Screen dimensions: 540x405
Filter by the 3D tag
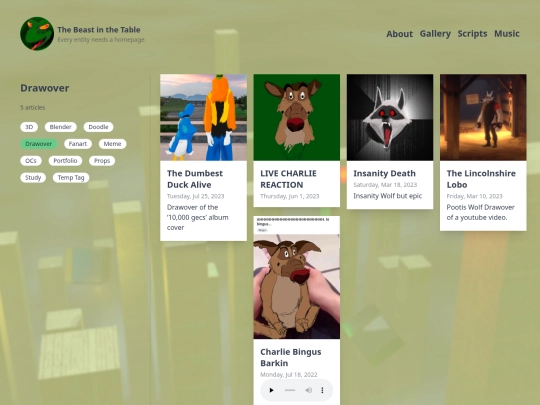pos(29,127)
